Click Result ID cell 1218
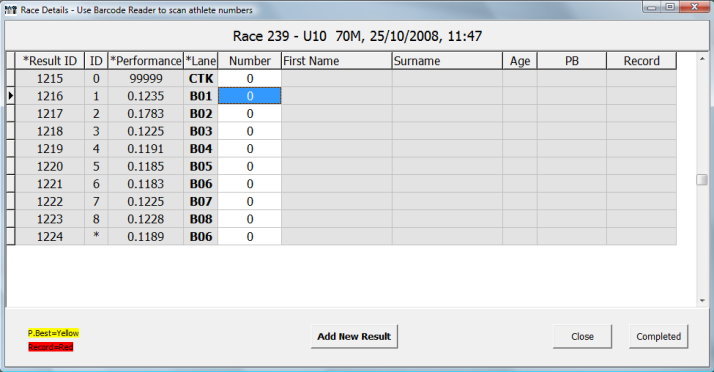This screenshot has width=714, height=372. 50,131
